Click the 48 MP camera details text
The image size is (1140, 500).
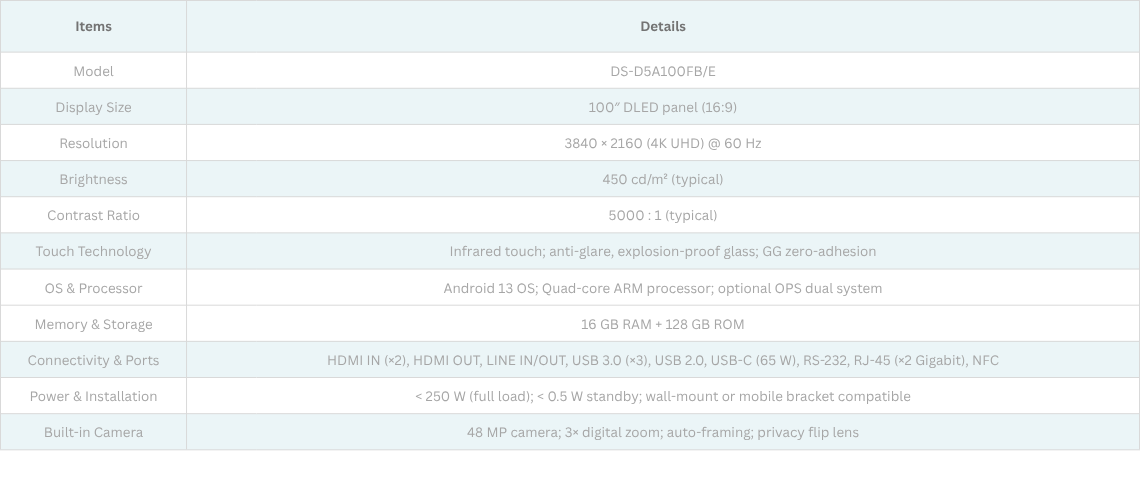coord(662,432)
